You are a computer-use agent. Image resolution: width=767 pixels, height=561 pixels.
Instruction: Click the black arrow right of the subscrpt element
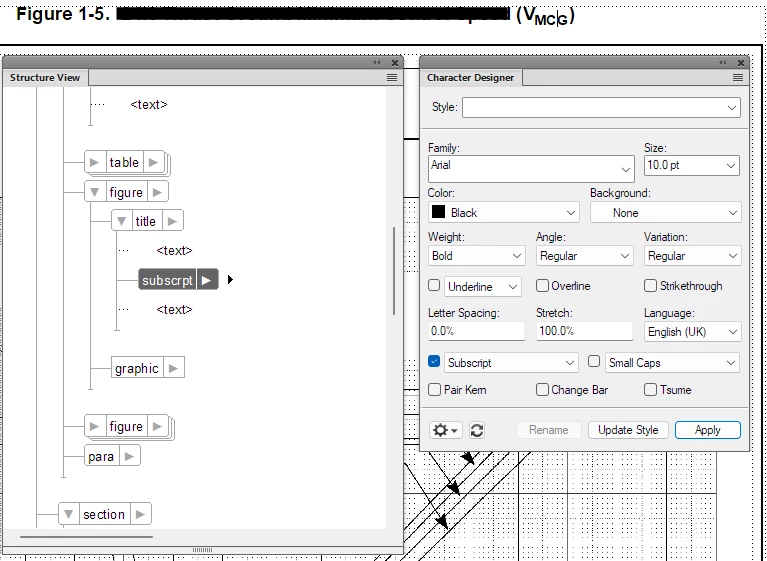(230, 280)
